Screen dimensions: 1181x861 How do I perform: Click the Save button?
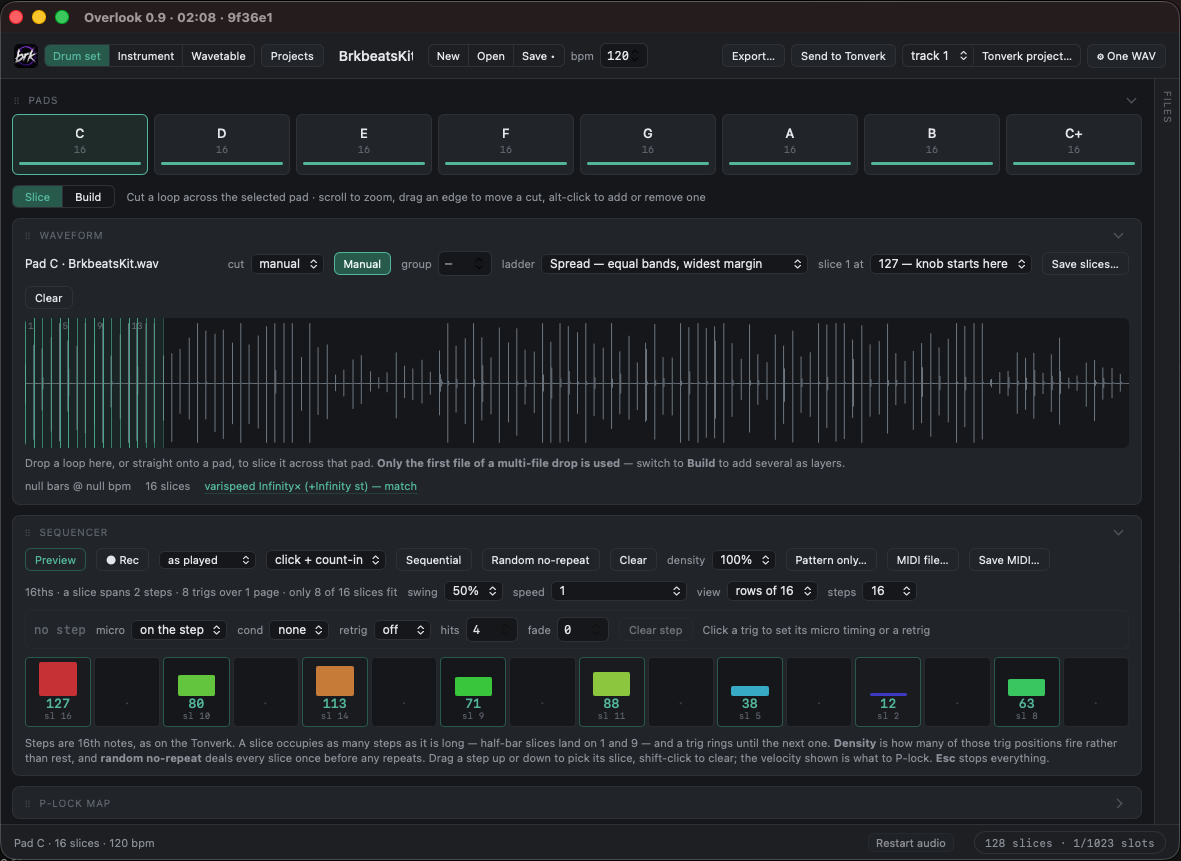(x=539, y=56)
